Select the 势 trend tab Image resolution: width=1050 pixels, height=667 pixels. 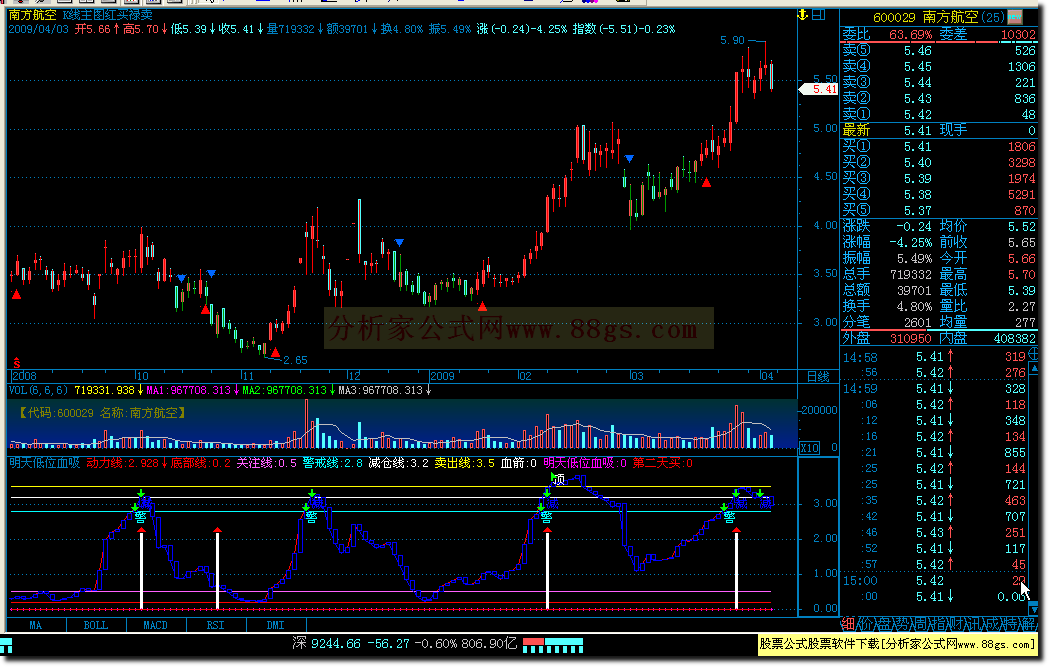tap(902, 624)
